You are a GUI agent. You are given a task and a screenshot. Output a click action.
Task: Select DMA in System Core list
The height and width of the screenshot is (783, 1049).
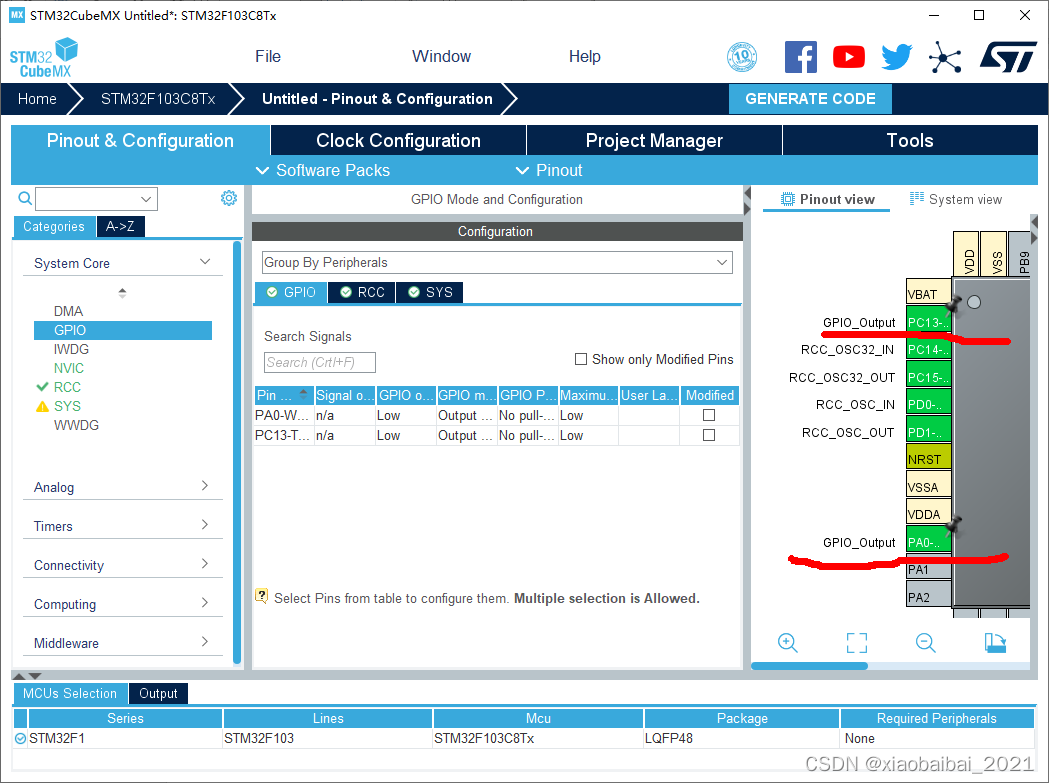(68, 311)
